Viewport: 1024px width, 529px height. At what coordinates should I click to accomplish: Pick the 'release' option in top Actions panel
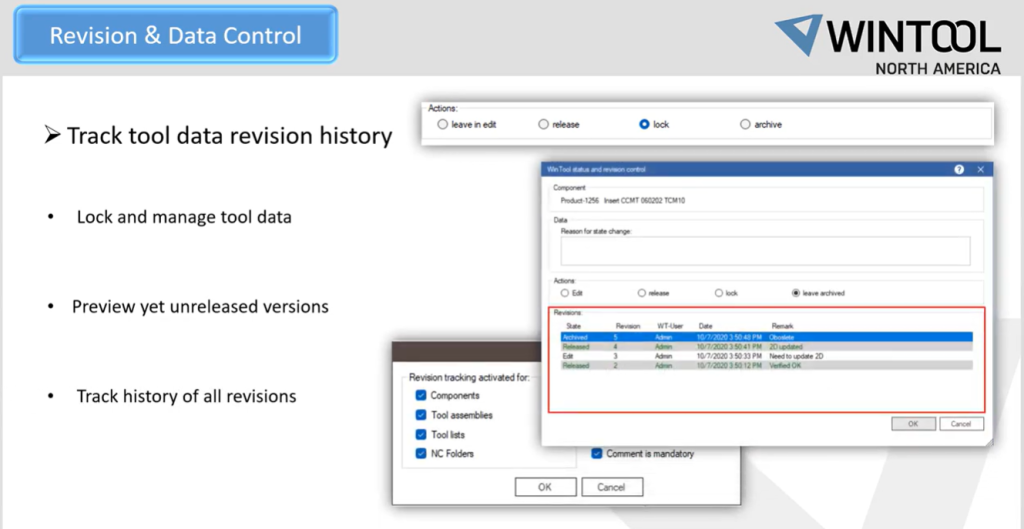click(543, 125)
